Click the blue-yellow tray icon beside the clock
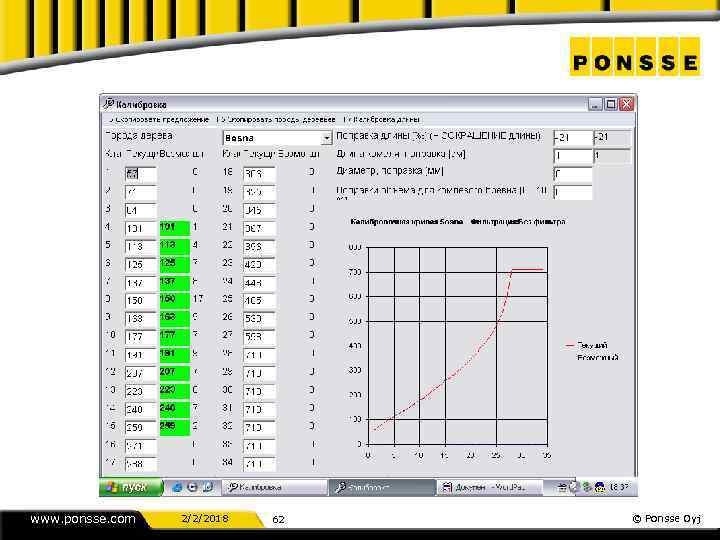This screenshot has width=720, height=540. pyautogui.click(x=599, y=487)
